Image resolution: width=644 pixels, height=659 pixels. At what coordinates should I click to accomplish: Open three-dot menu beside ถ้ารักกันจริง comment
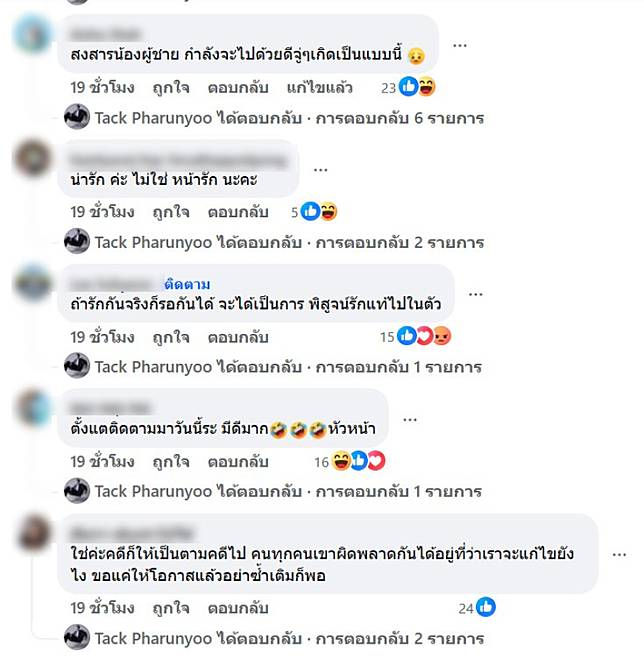click(475, 294)
